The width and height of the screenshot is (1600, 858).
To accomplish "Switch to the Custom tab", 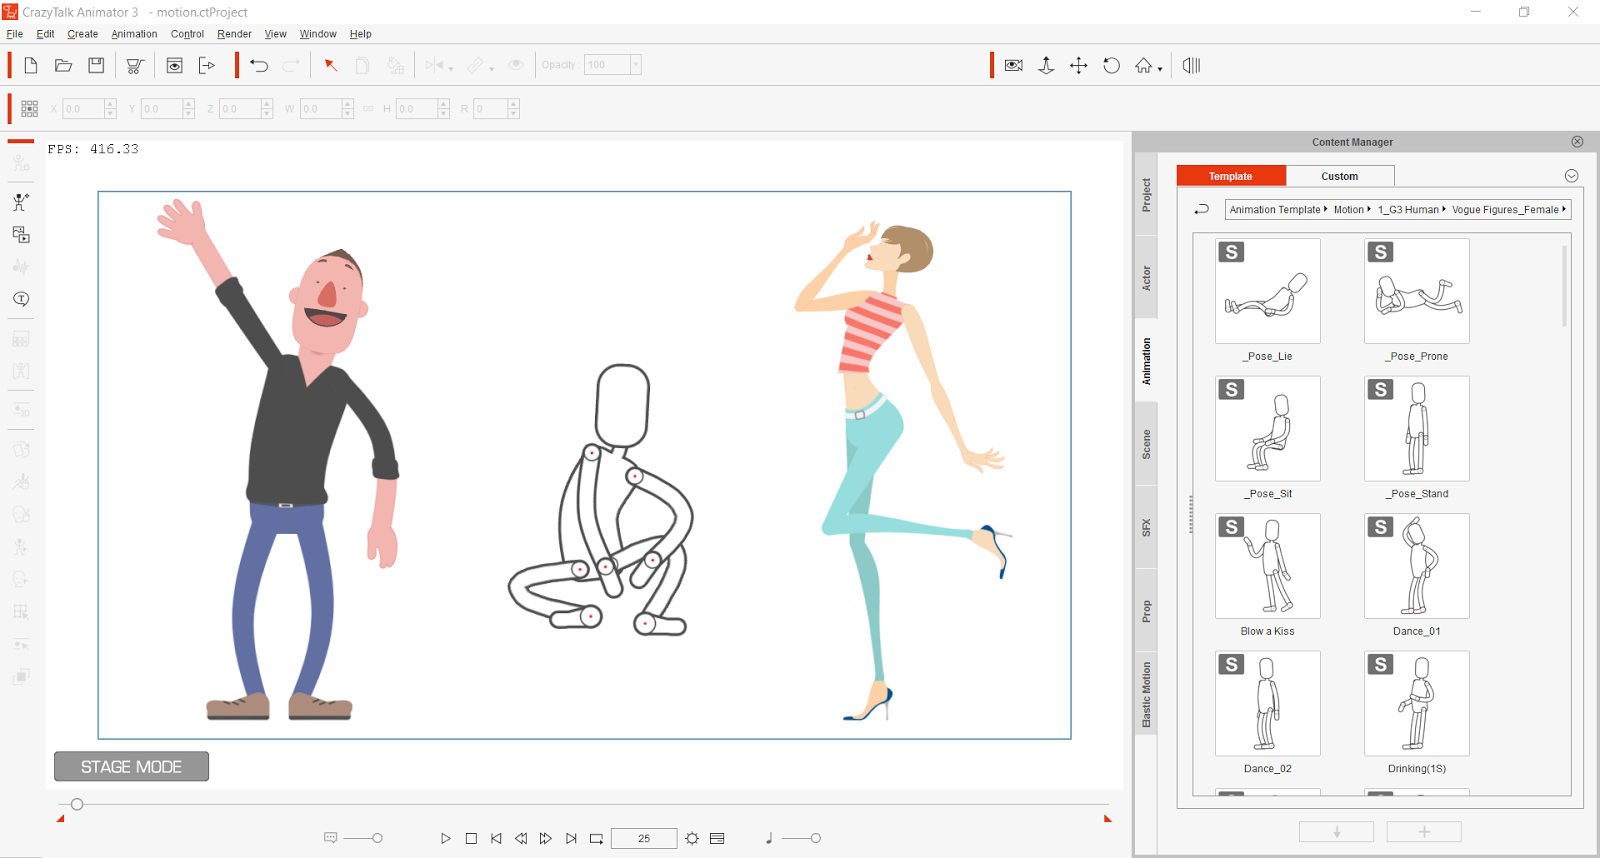I will coord(1339,176).
